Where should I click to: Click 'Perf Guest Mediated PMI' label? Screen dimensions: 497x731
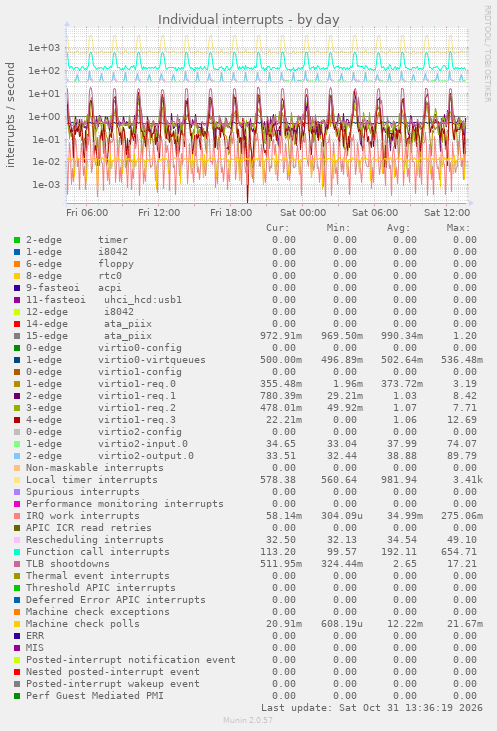click(95, 696)
